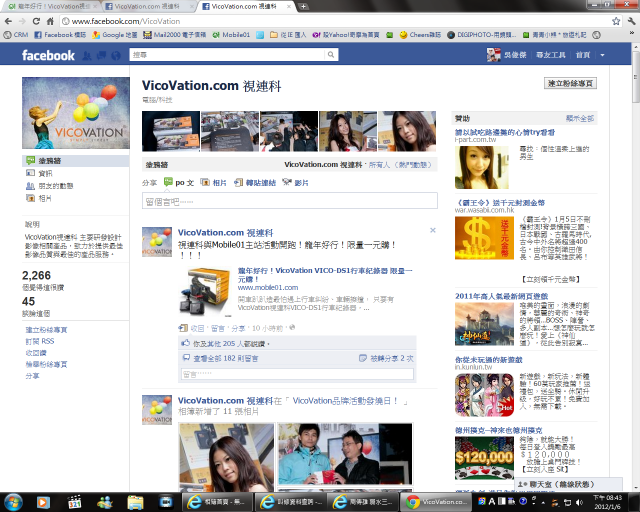Click the browser forward arrow
Viewport: 640px width, 512px height.
[22, 21]
